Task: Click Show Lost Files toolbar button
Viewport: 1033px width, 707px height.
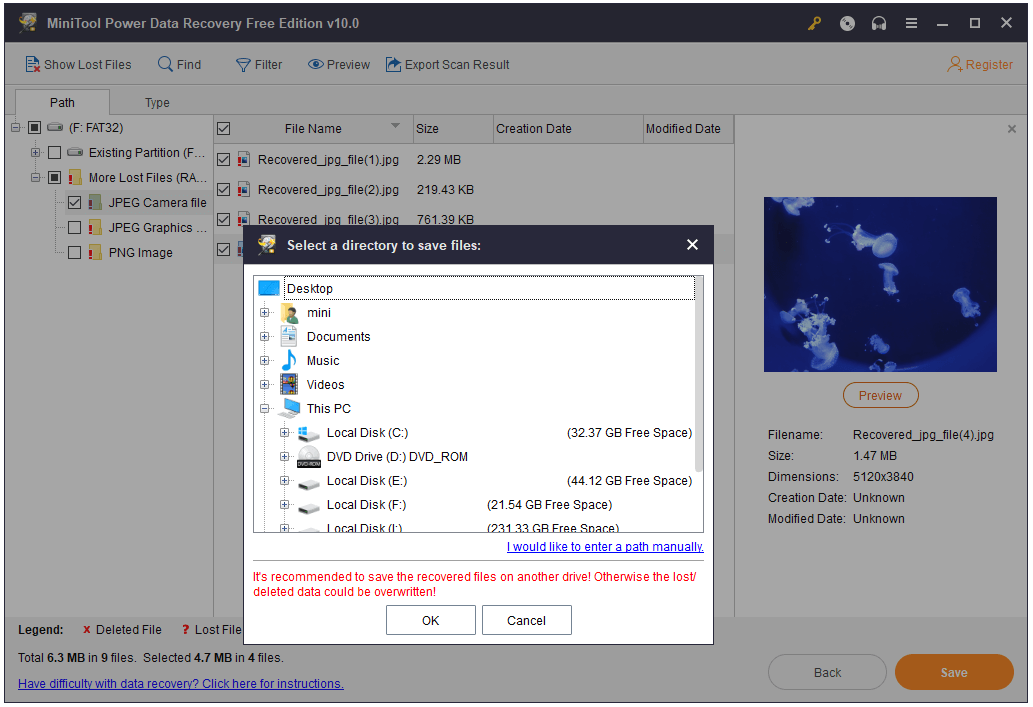Action: (x=78, y=65)
